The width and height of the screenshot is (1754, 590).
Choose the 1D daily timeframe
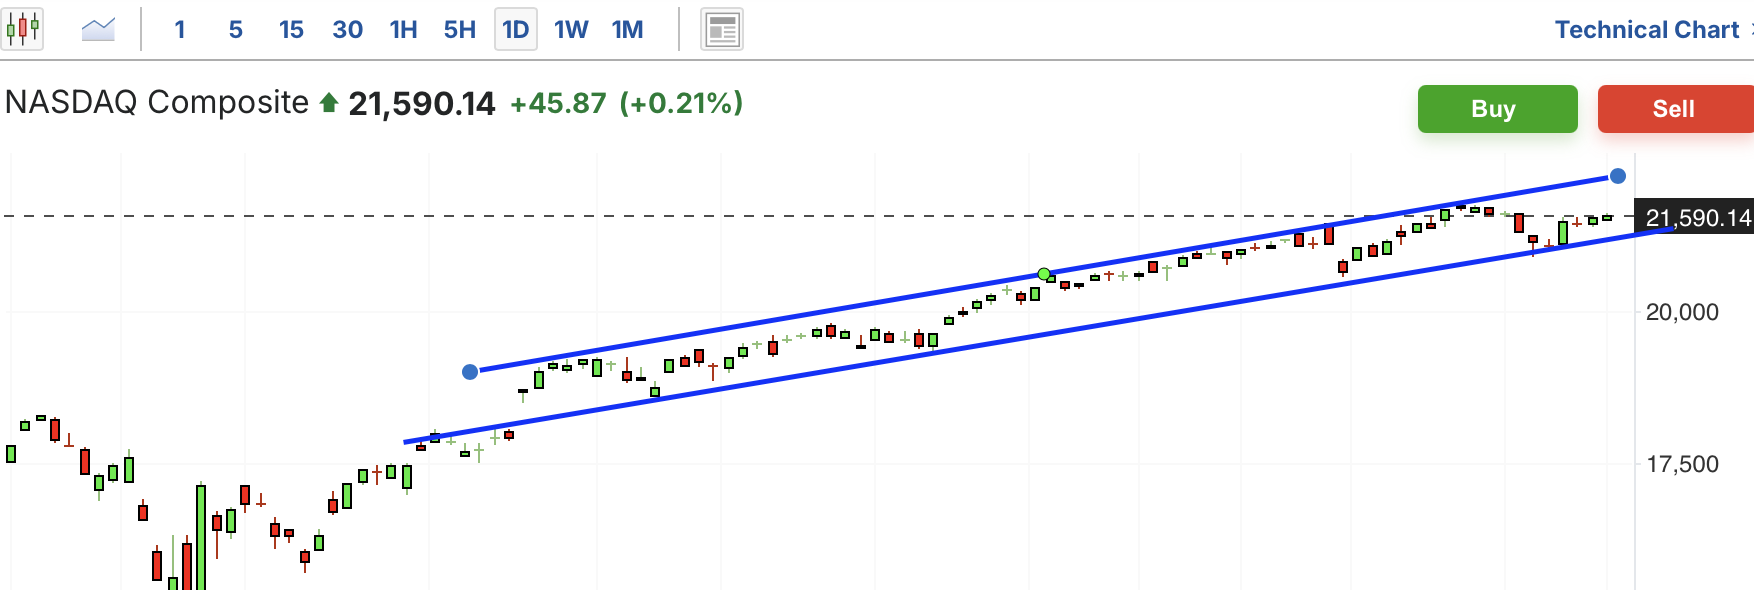click(x=516, y=29)
